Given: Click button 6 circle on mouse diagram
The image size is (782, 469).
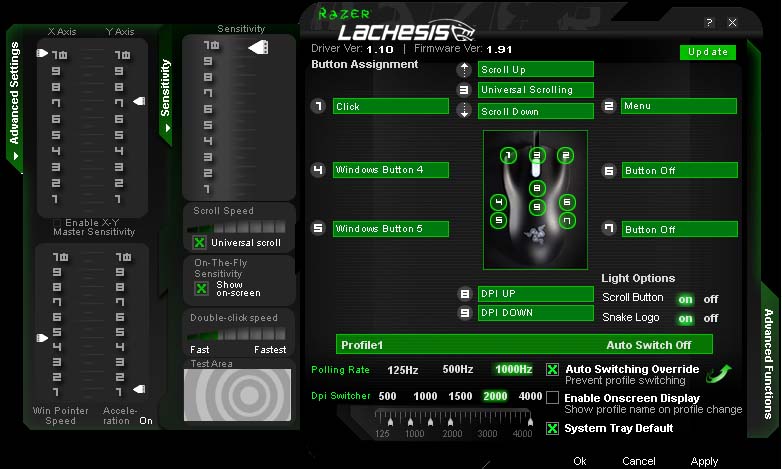Looking at the screenshot, I should click(x=567, y=202).
